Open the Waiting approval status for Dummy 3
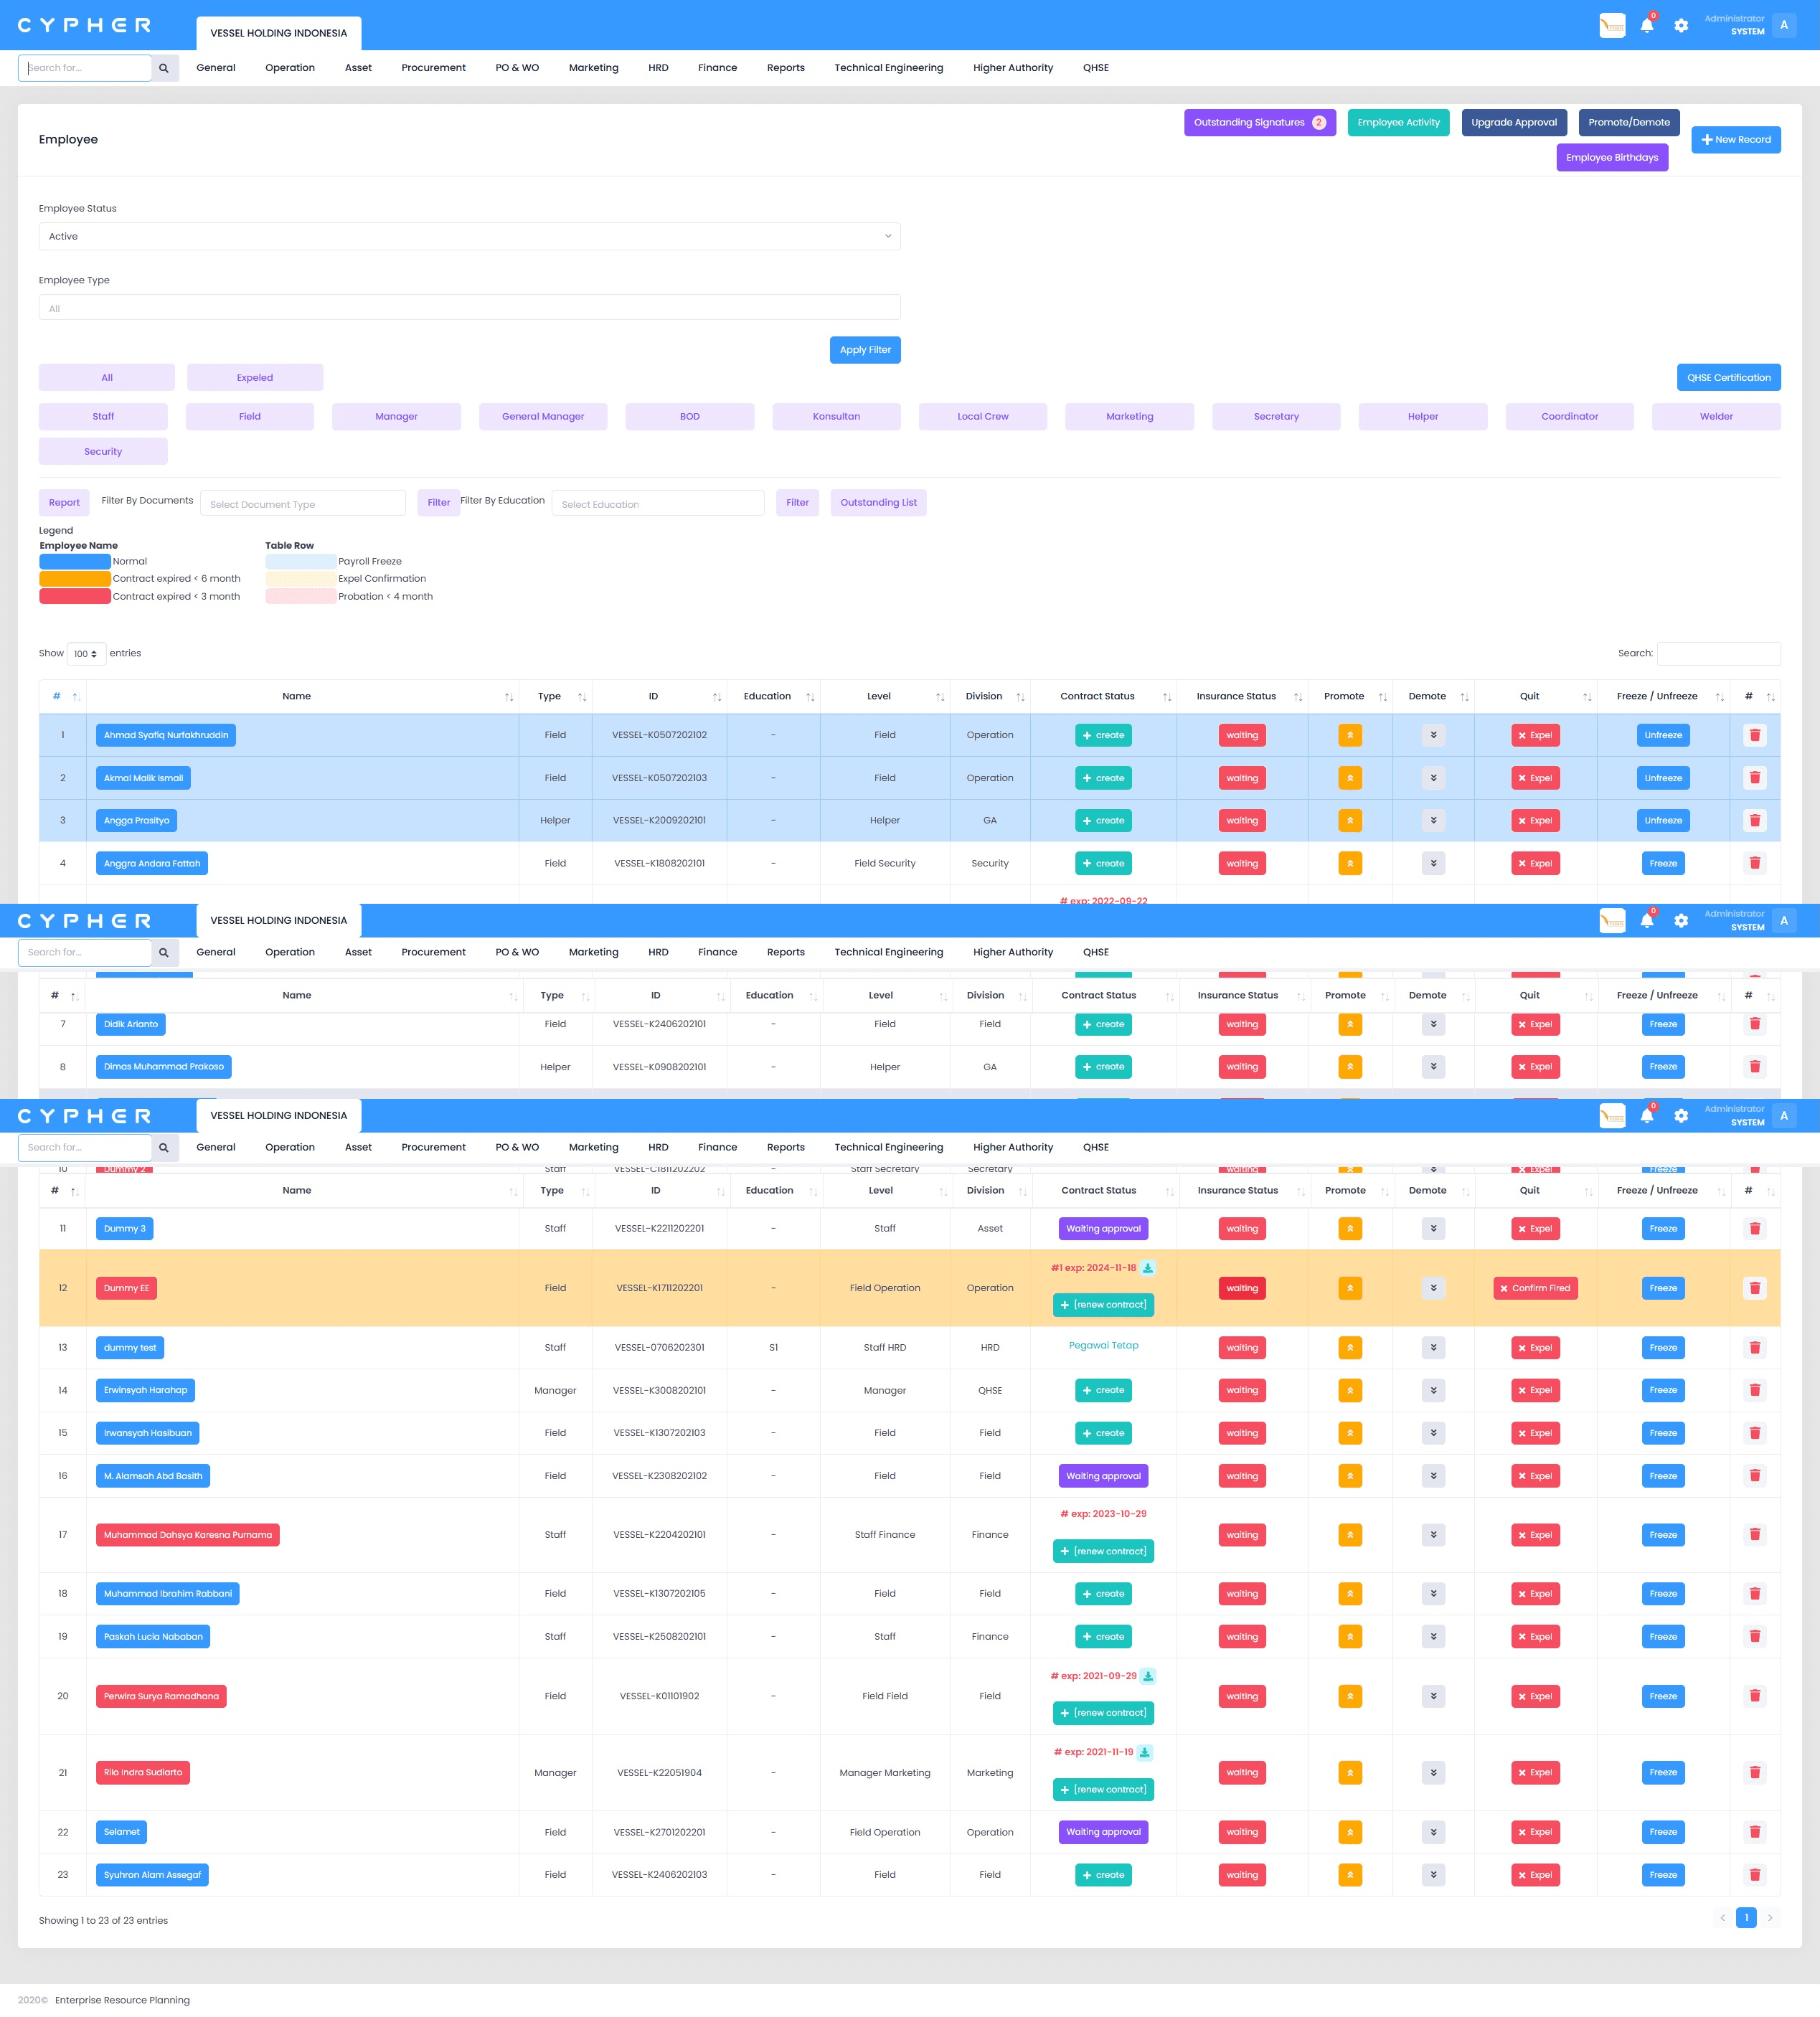The height and width of the screenshot is (2017, 1820). (1103, 1228)
